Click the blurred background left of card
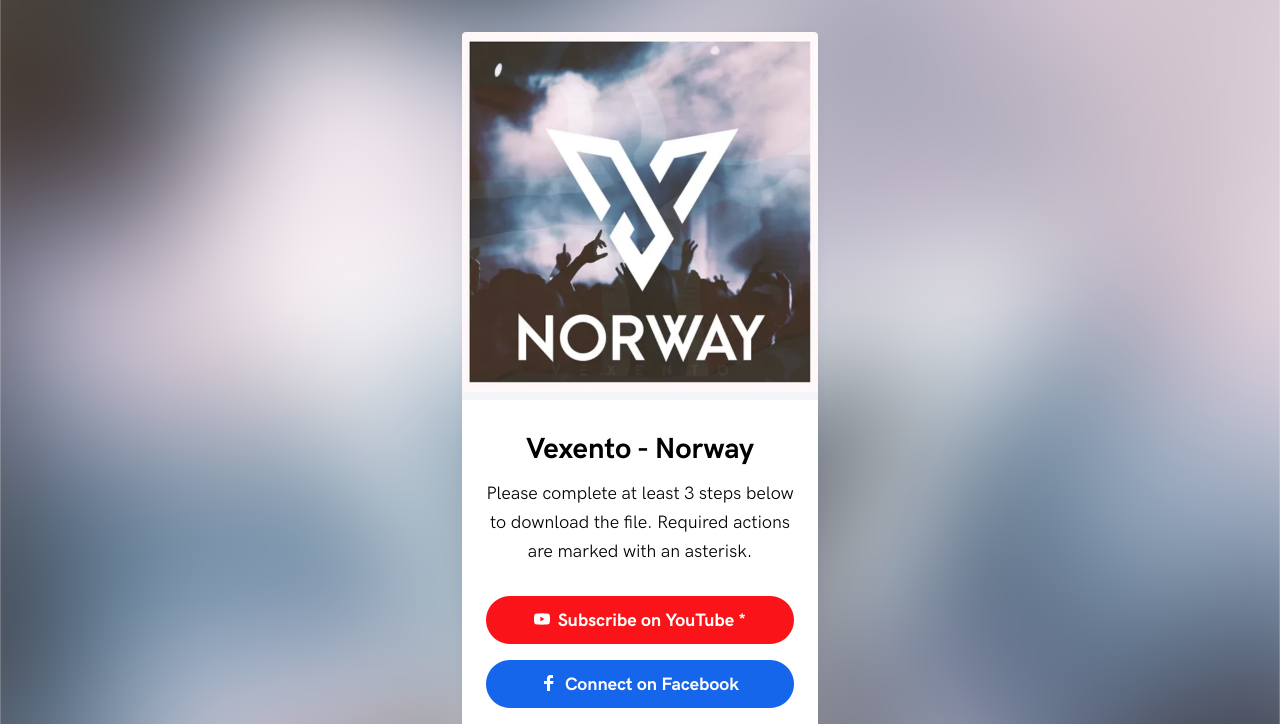 click(230, 362)
